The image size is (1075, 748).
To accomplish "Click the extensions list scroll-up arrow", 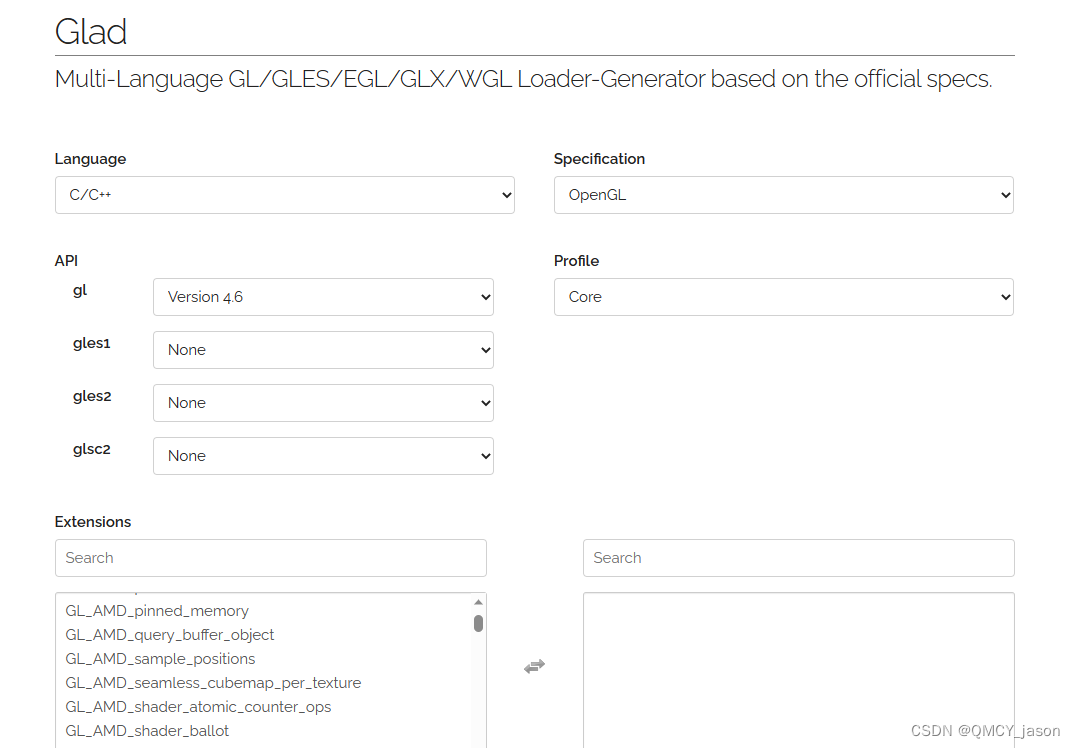I will point(479,602).
